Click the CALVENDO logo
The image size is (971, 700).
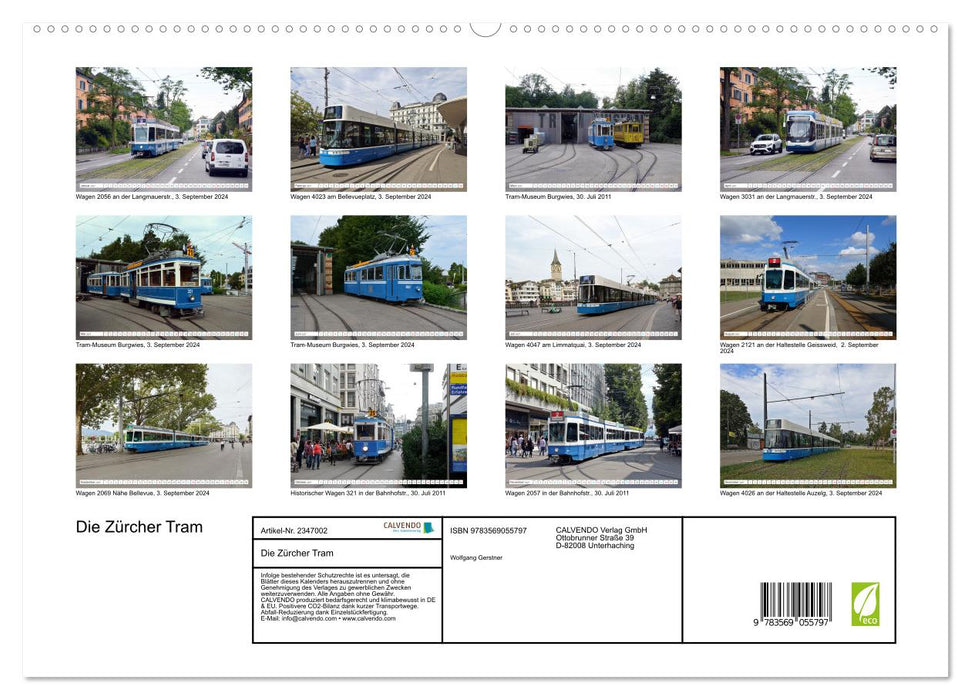point(408,527)
